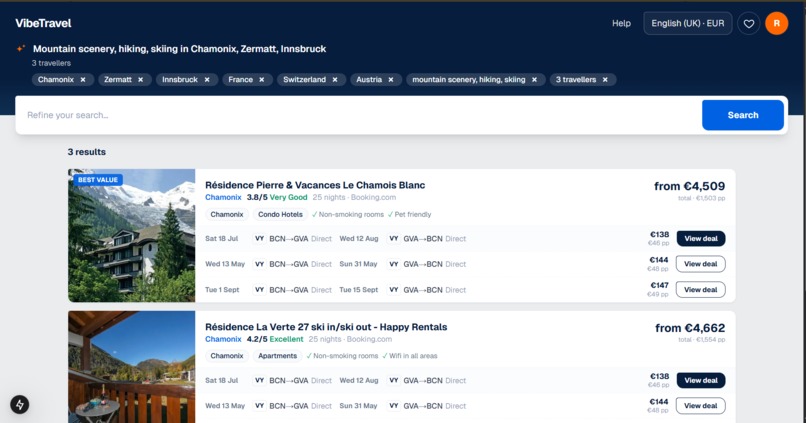Open the La Verte 27 balcony photo
The image size is (806, 423).
coord(132,367)
